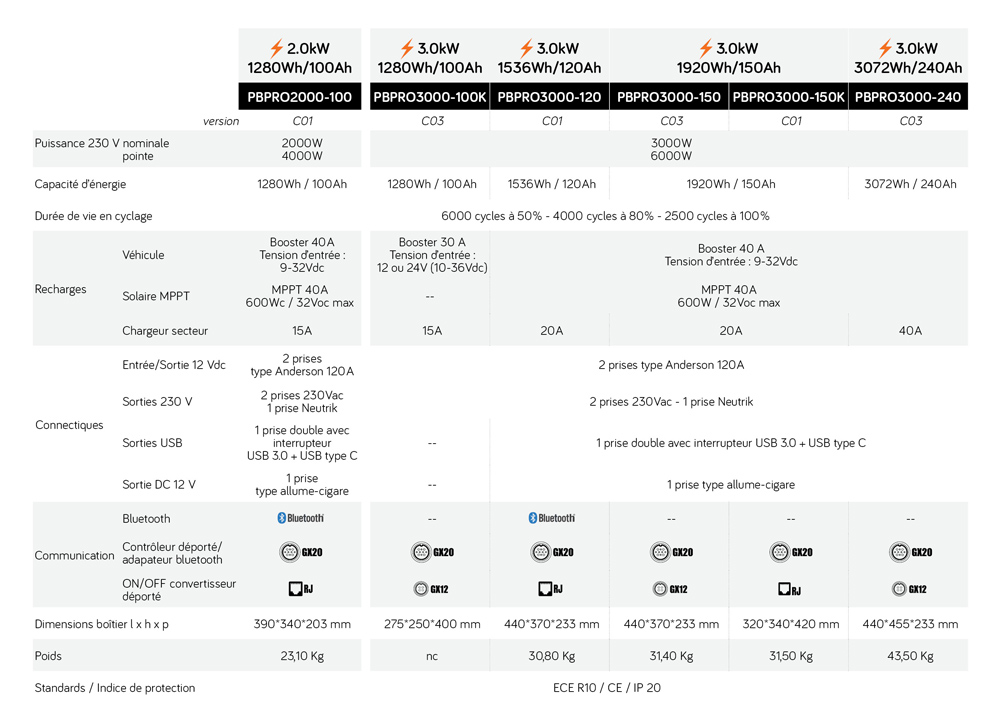
Task: Select the GX12 icon in the PBPRO3000-240 column
Action: (910, 589)
